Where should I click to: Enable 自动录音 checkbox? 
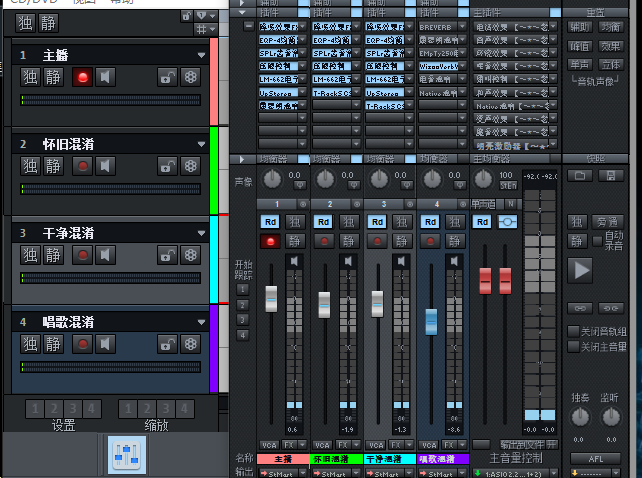597,241
